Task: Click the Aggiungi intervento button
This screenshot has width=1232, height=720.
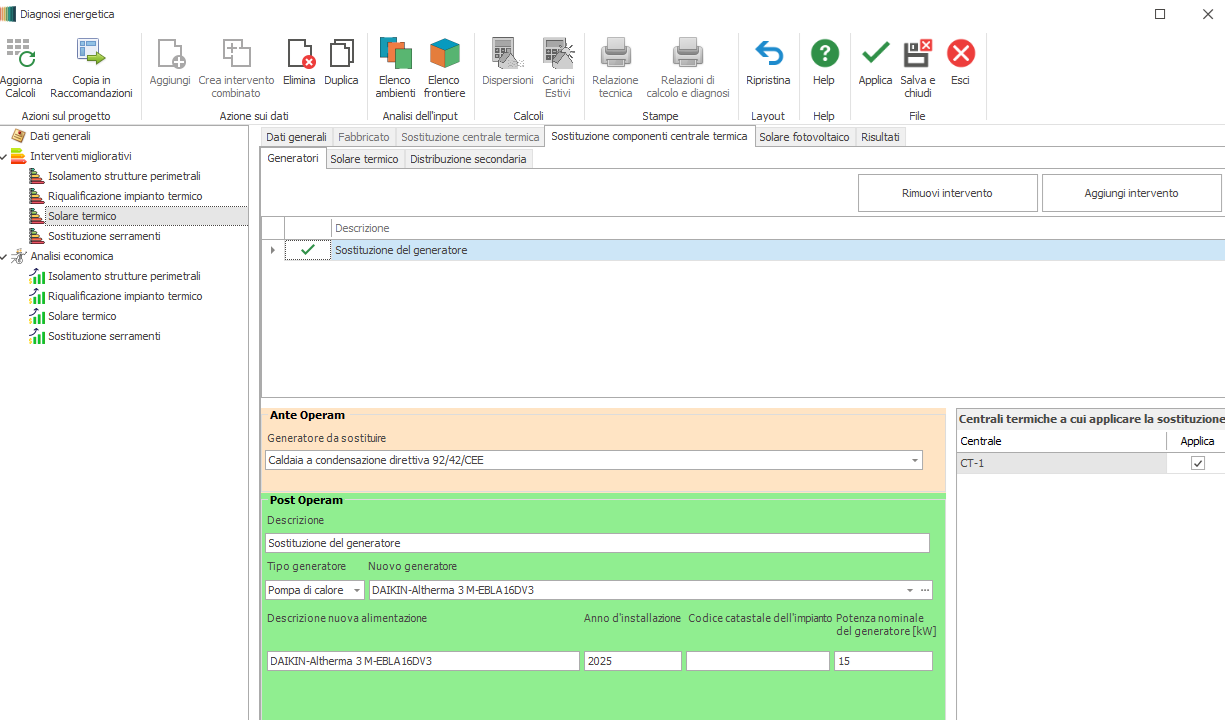Action: pos(1131,193)
